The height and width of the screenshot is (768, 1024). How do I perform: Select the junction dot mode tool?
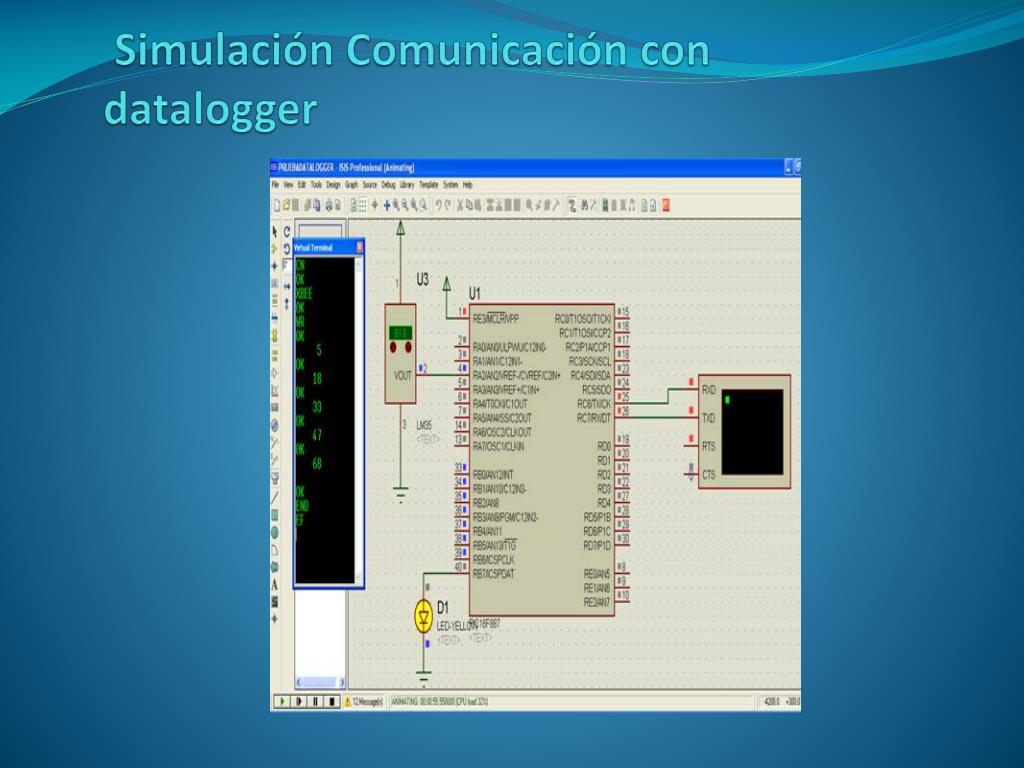coord(275,266)
